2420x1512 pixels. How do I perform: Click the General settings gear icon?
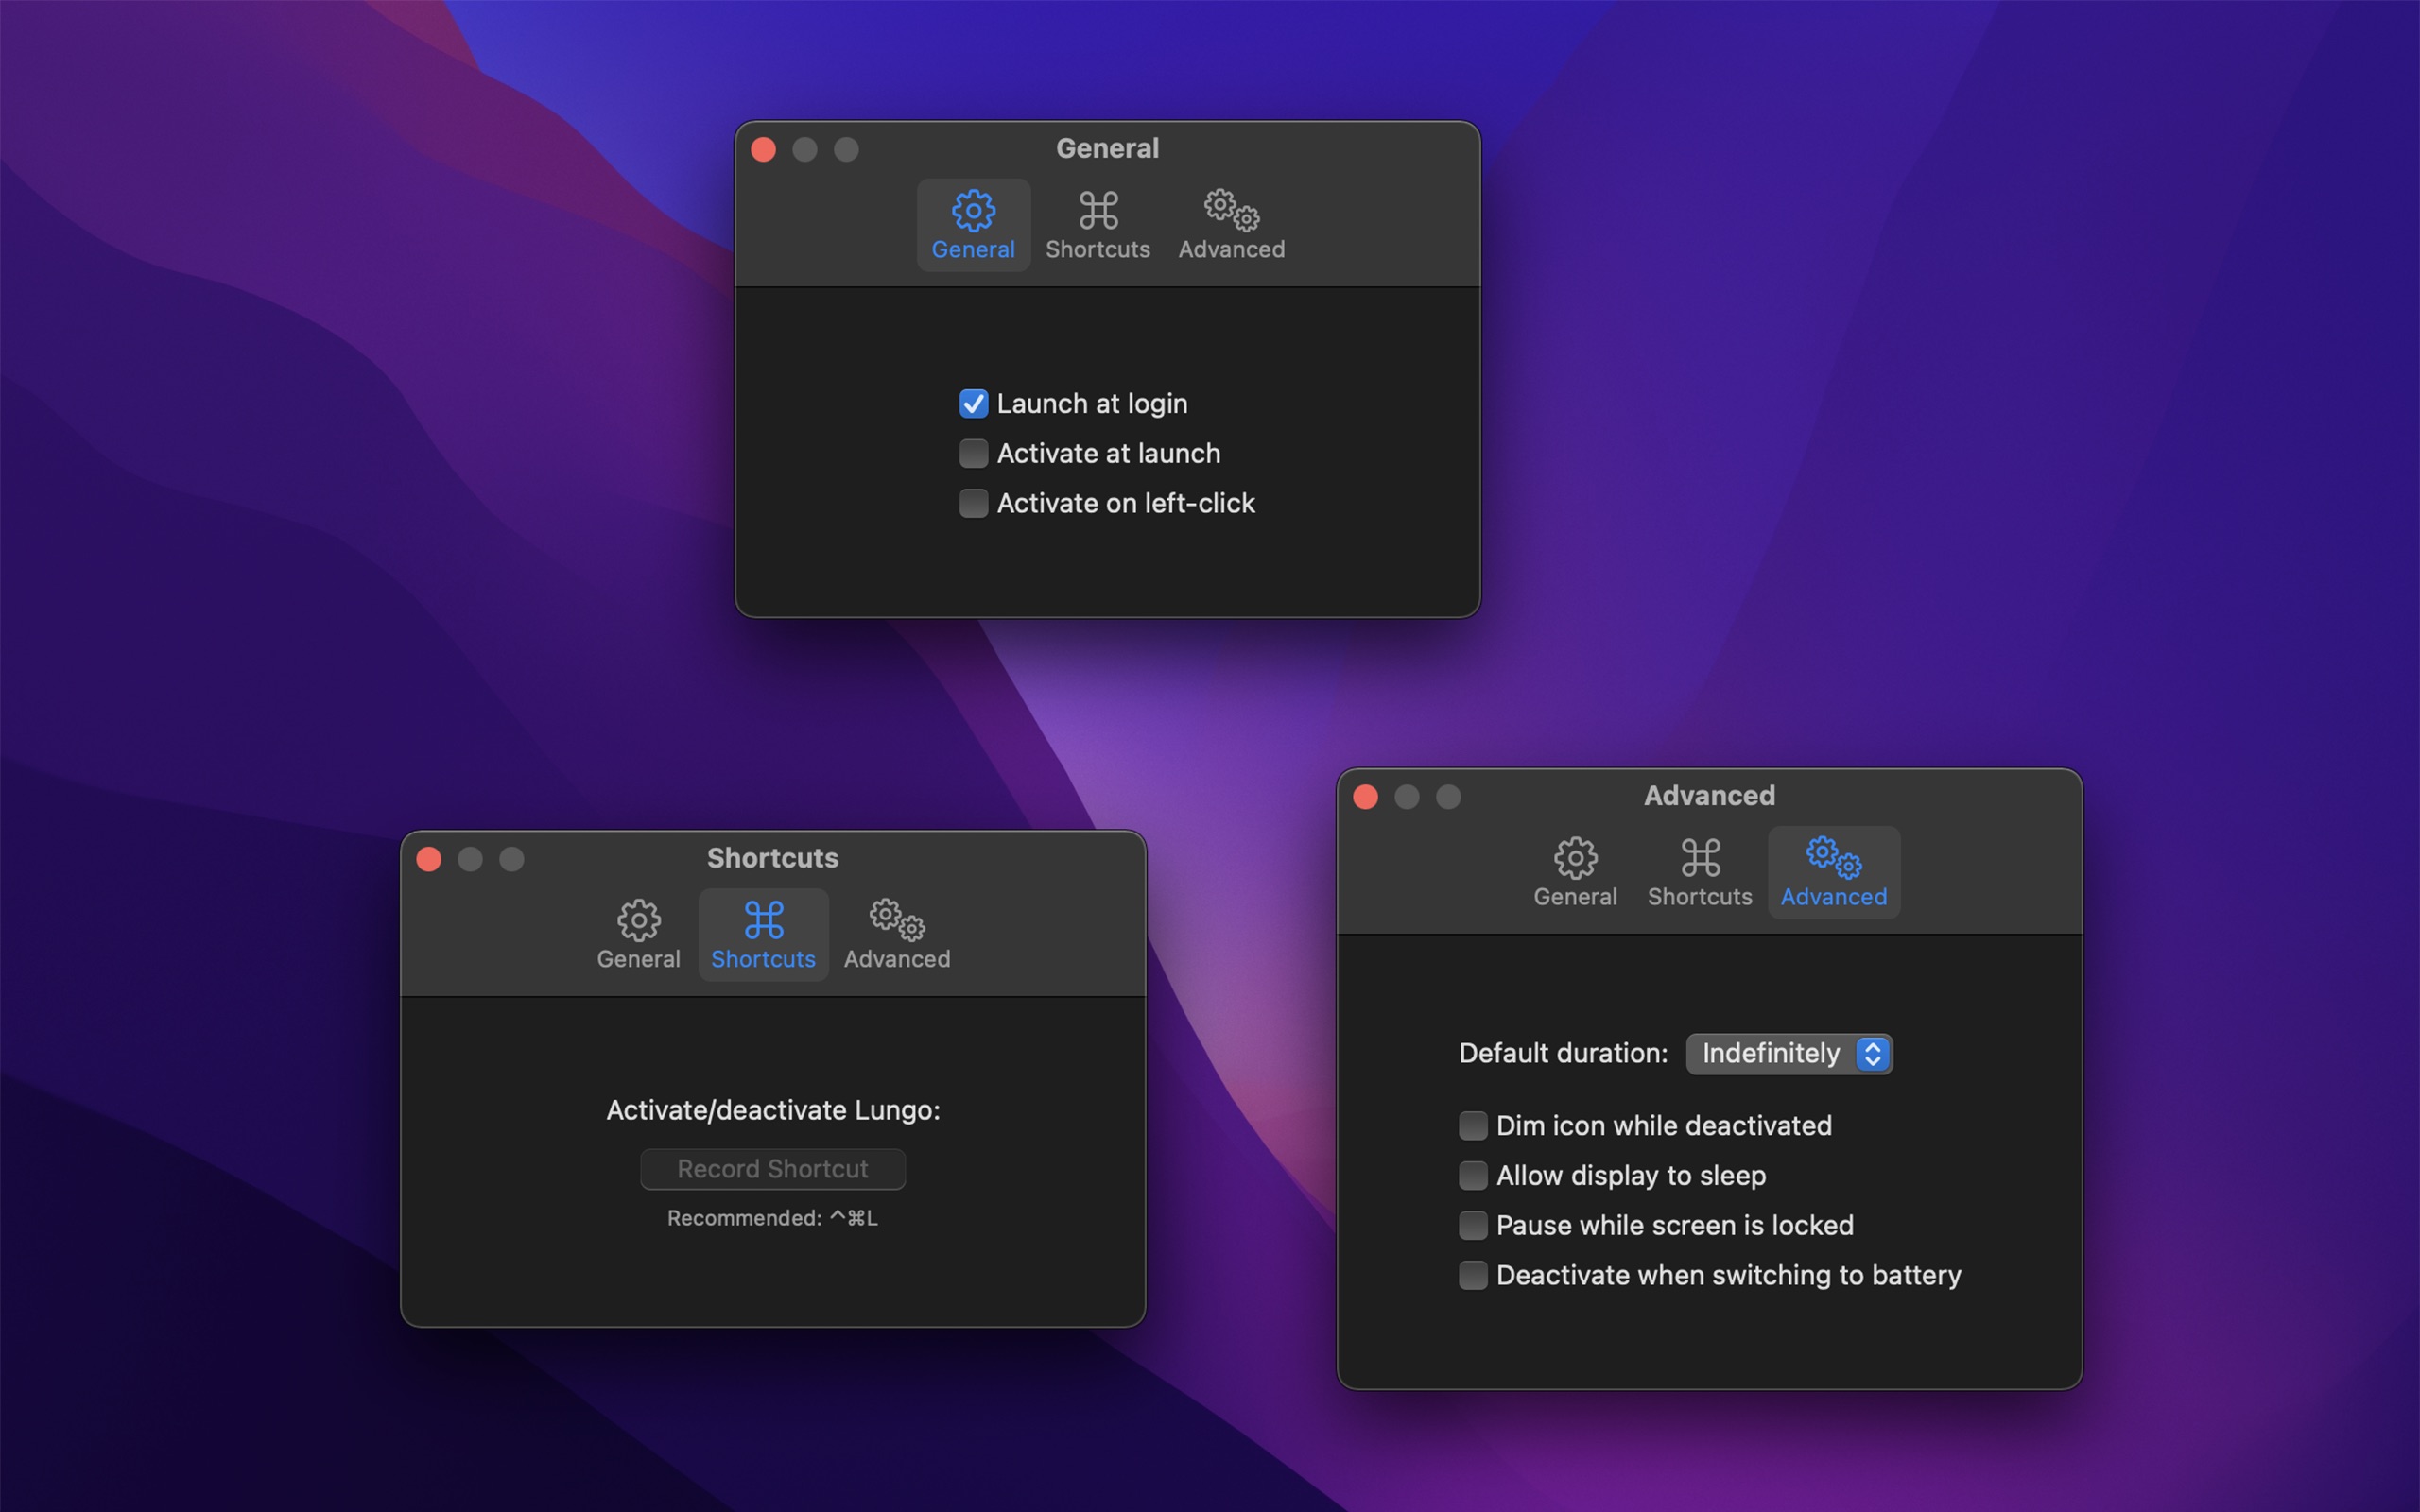point(972,207)
